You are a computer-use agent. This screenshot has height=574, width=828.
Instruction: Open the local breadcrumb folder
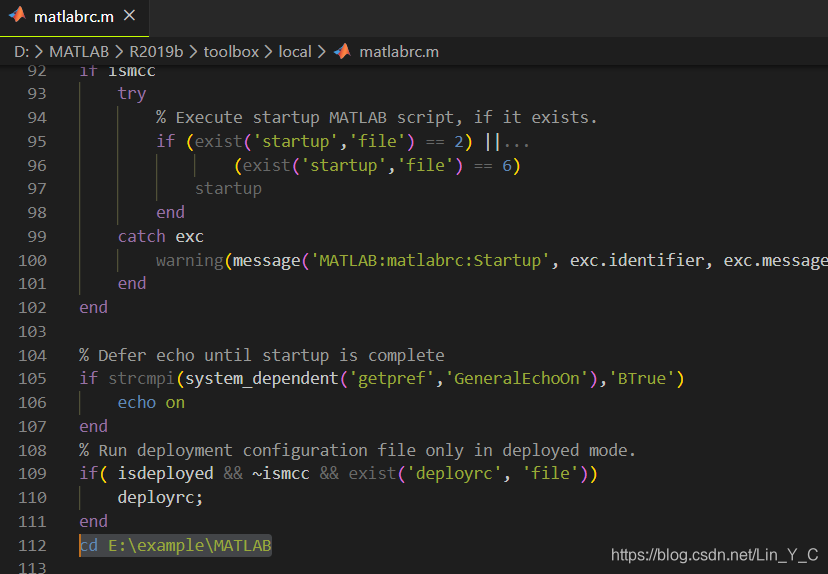click(x=295, y=52)
